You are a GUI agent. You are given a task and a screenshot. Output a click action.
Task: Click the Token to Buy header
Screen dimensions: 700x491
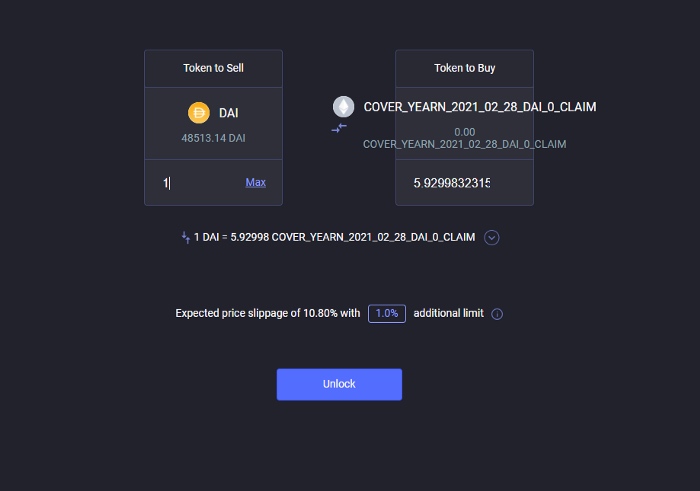(x=465, y=68)
